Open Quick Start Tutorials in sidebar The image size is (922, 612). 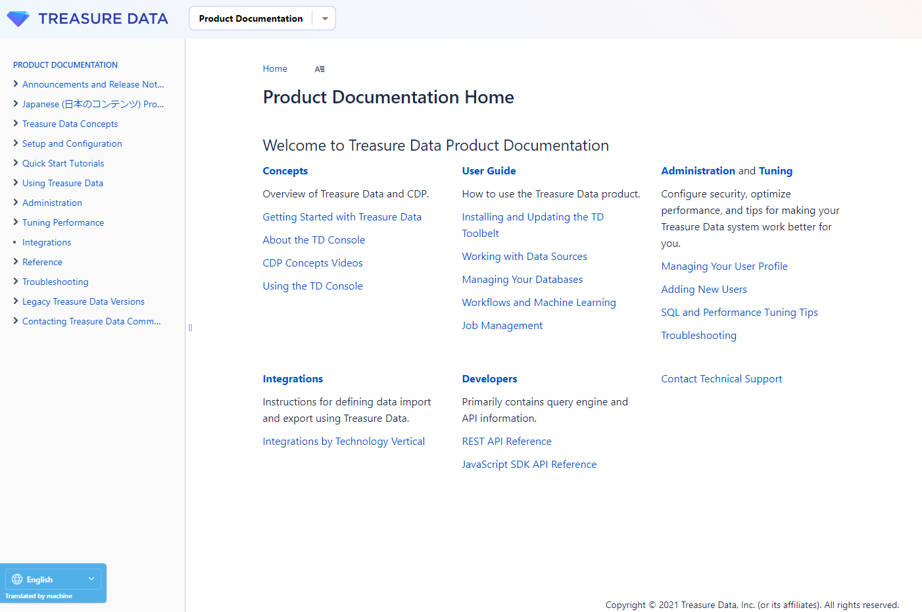[x=63, y=163]
